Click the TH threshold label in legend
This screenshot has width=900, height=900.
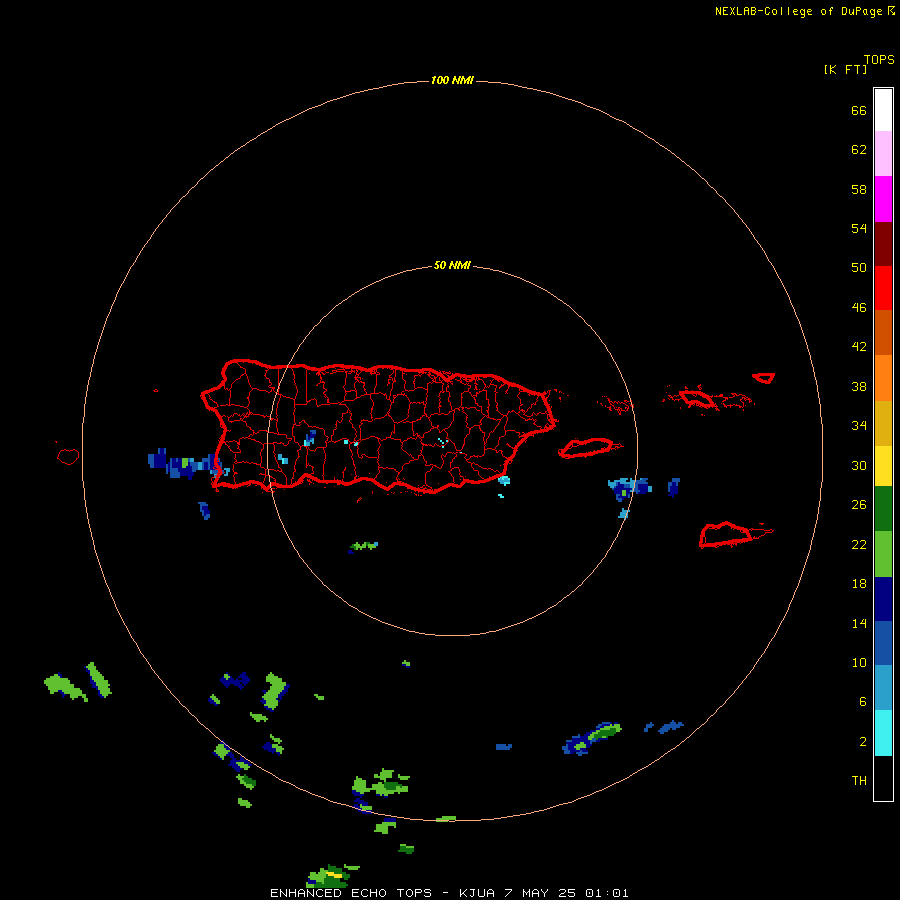pos(859,781)
